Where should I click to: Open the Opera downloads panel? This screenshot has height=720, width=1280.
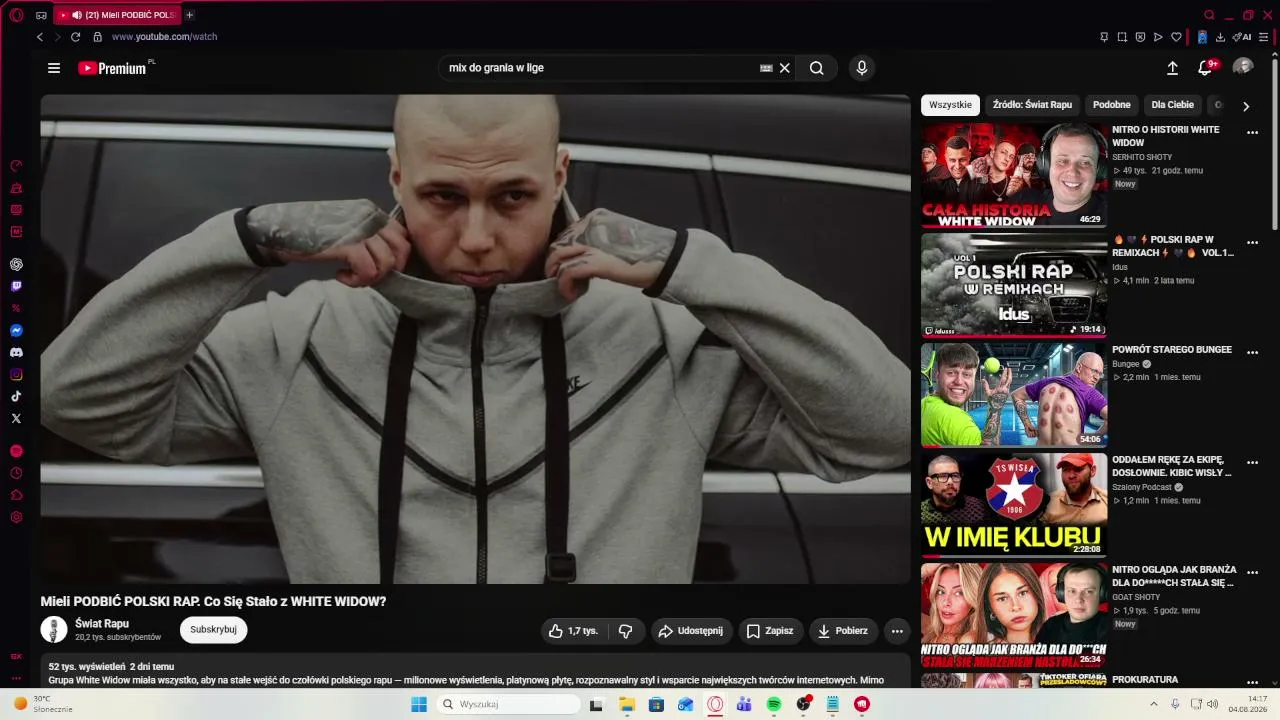click(x=1220, y=37)
